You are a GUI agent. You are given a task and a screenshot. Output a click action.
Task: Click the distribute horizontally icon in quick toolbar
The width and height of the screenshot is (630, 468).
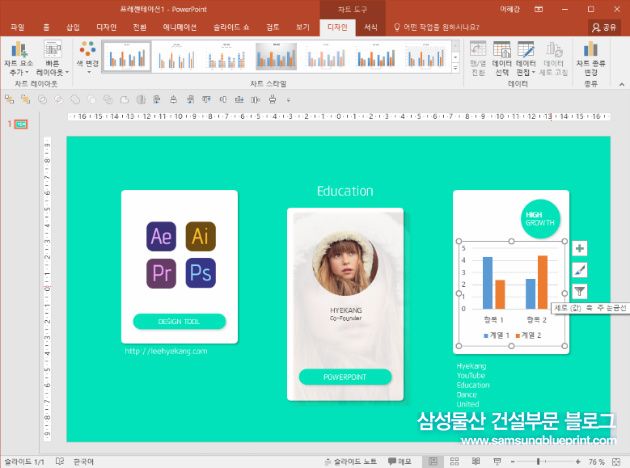pos(256,99)
